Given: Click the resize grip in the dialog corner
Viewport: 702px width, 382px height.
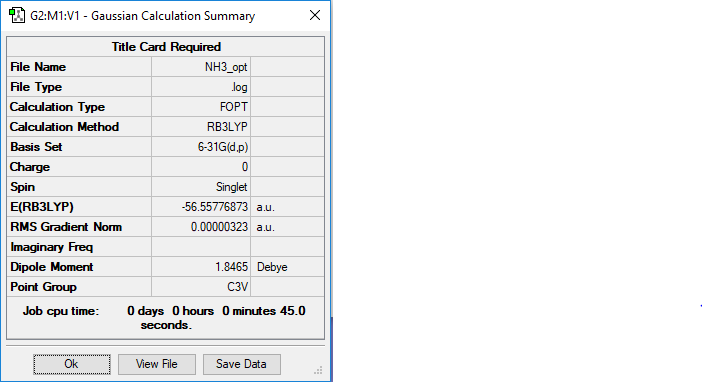Looking at the screenshot, I should coord(318,370).
